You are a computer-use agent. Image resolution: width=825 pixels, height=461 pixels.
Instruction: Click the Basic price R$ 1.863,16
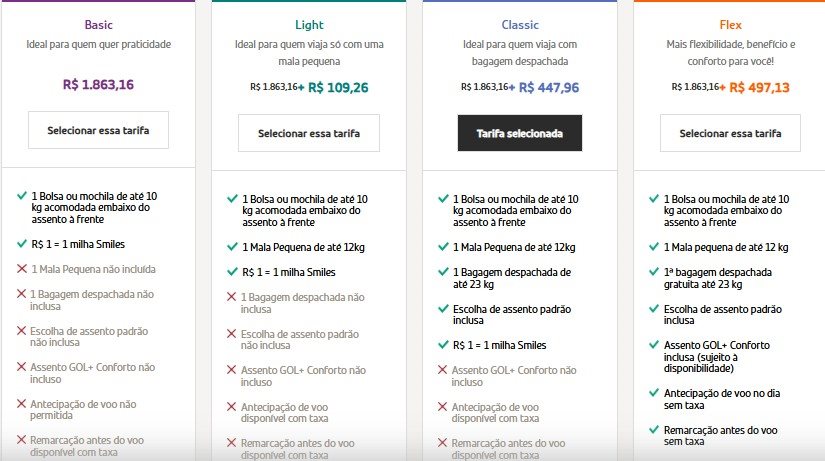point(98,84)
